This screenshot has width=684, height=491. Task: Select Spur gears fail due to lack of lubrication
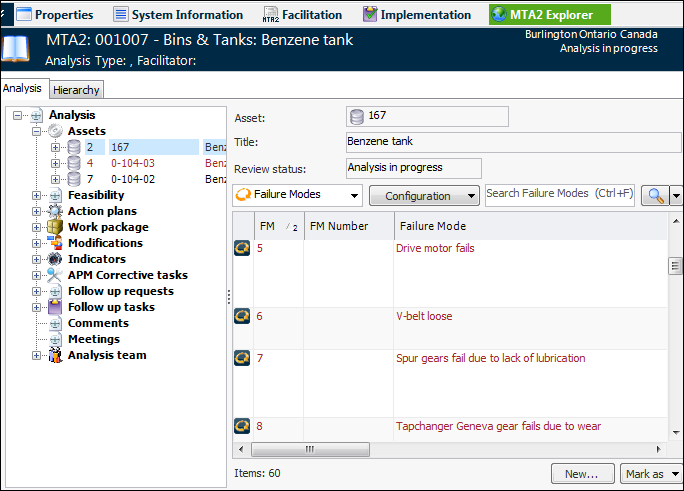coord(491,358)
